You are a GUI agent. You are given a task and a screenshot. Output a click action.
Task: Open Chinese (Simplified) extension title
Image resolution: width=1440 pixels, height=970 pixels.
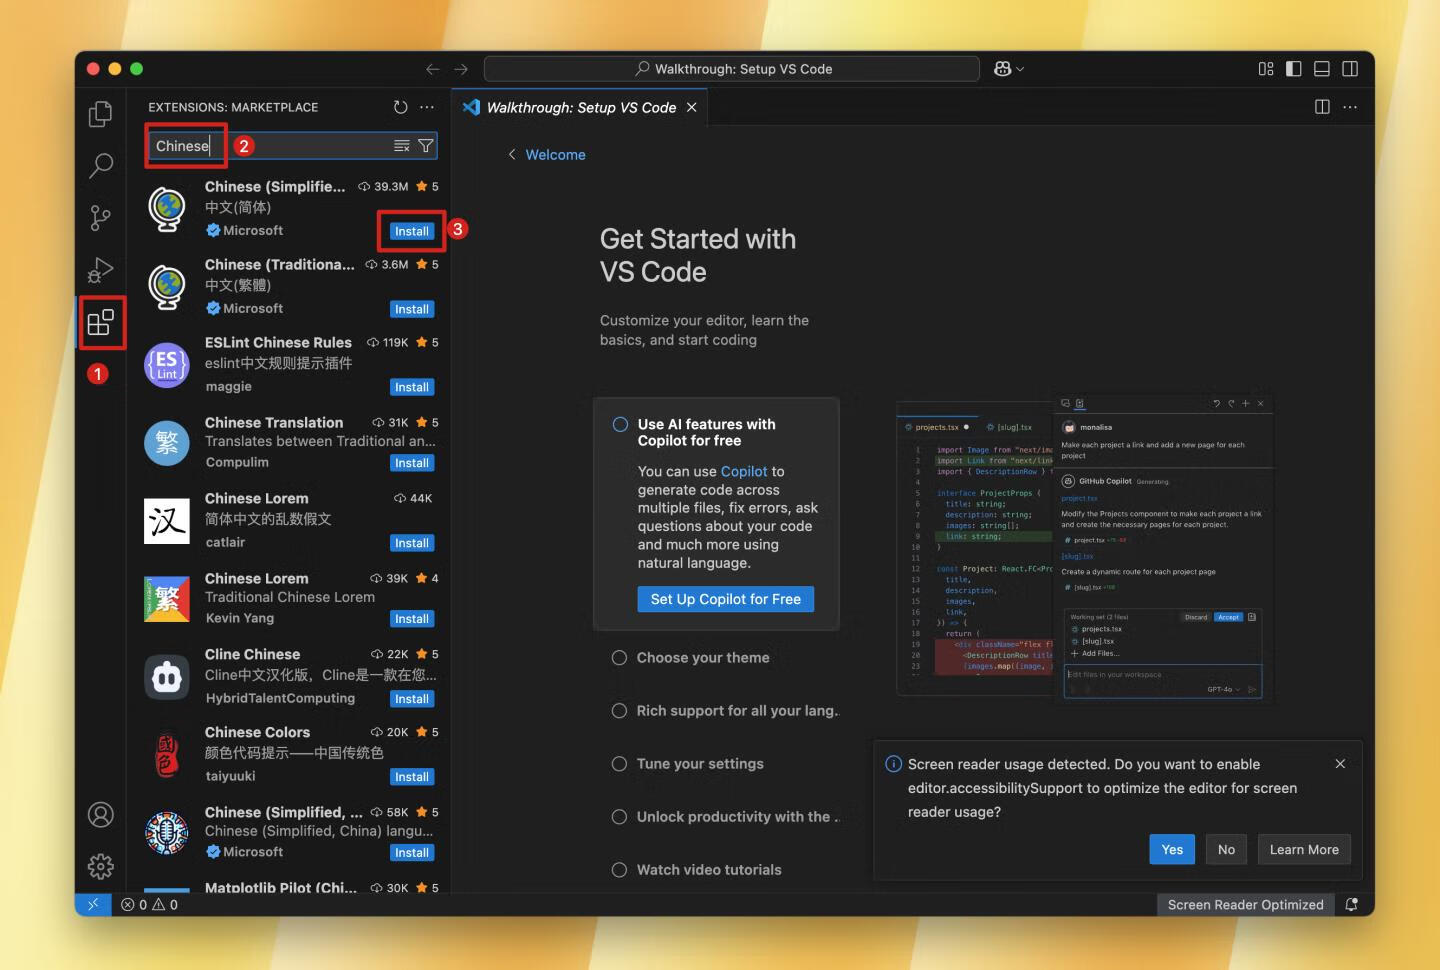tap(275, 187)
